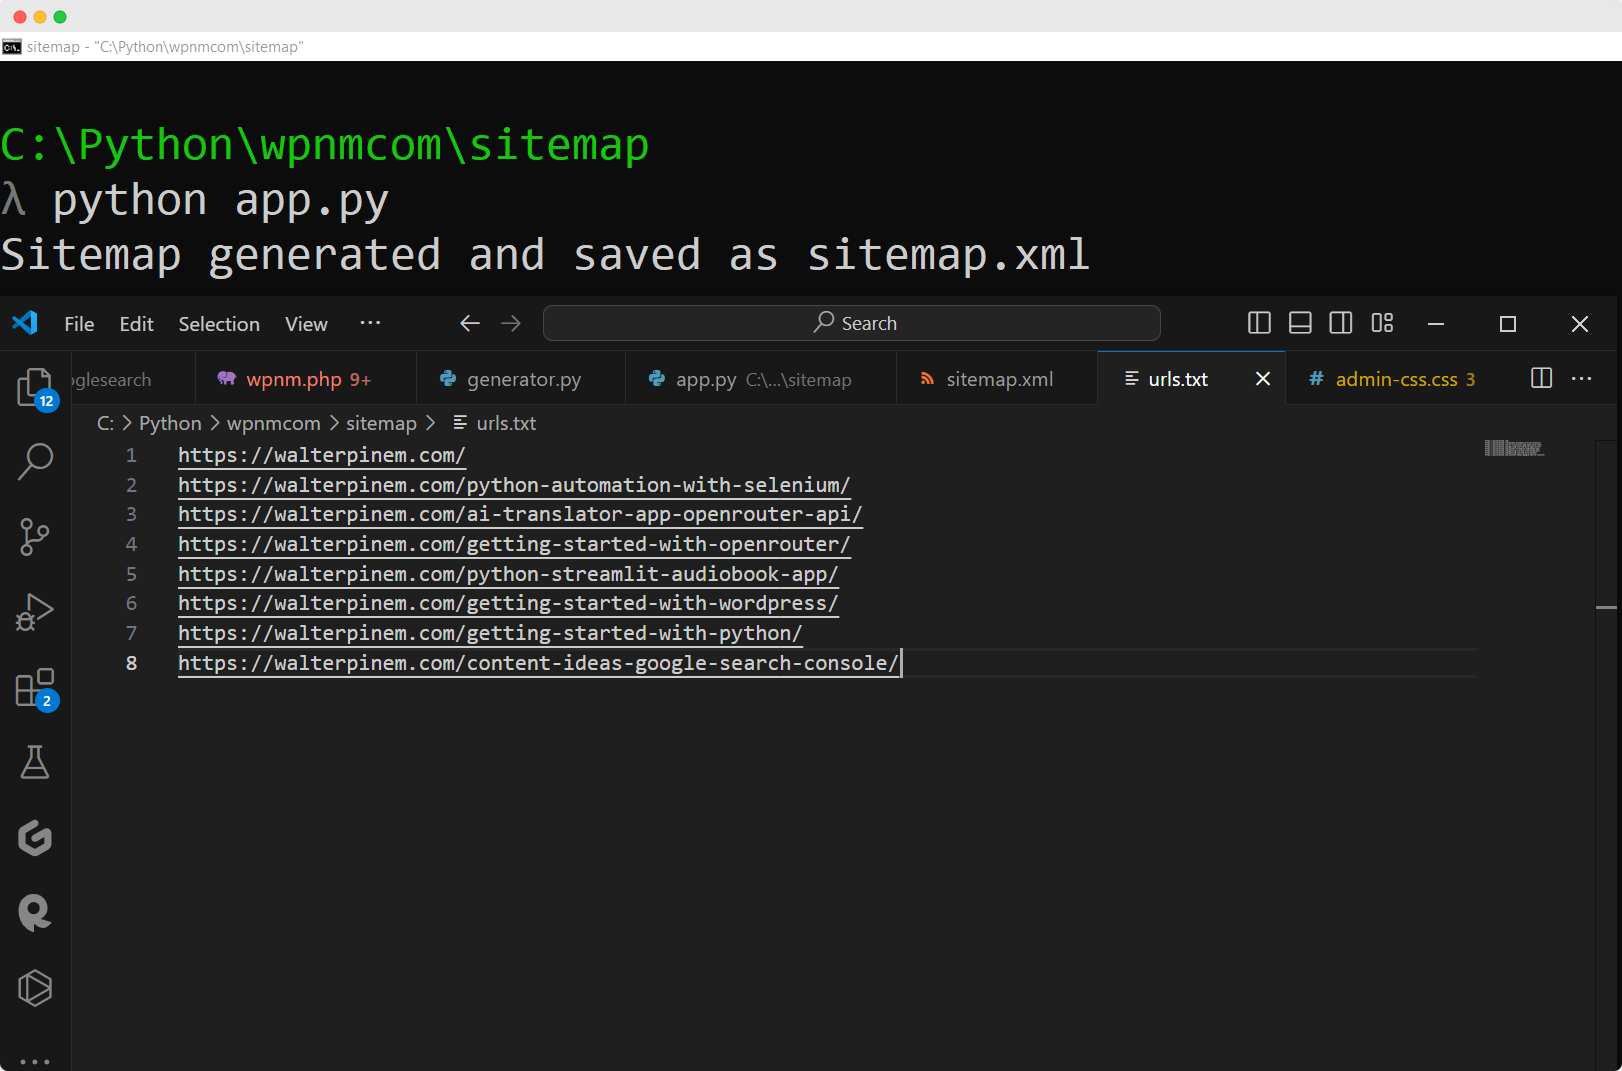Click line number 8 in gutter

131,663
